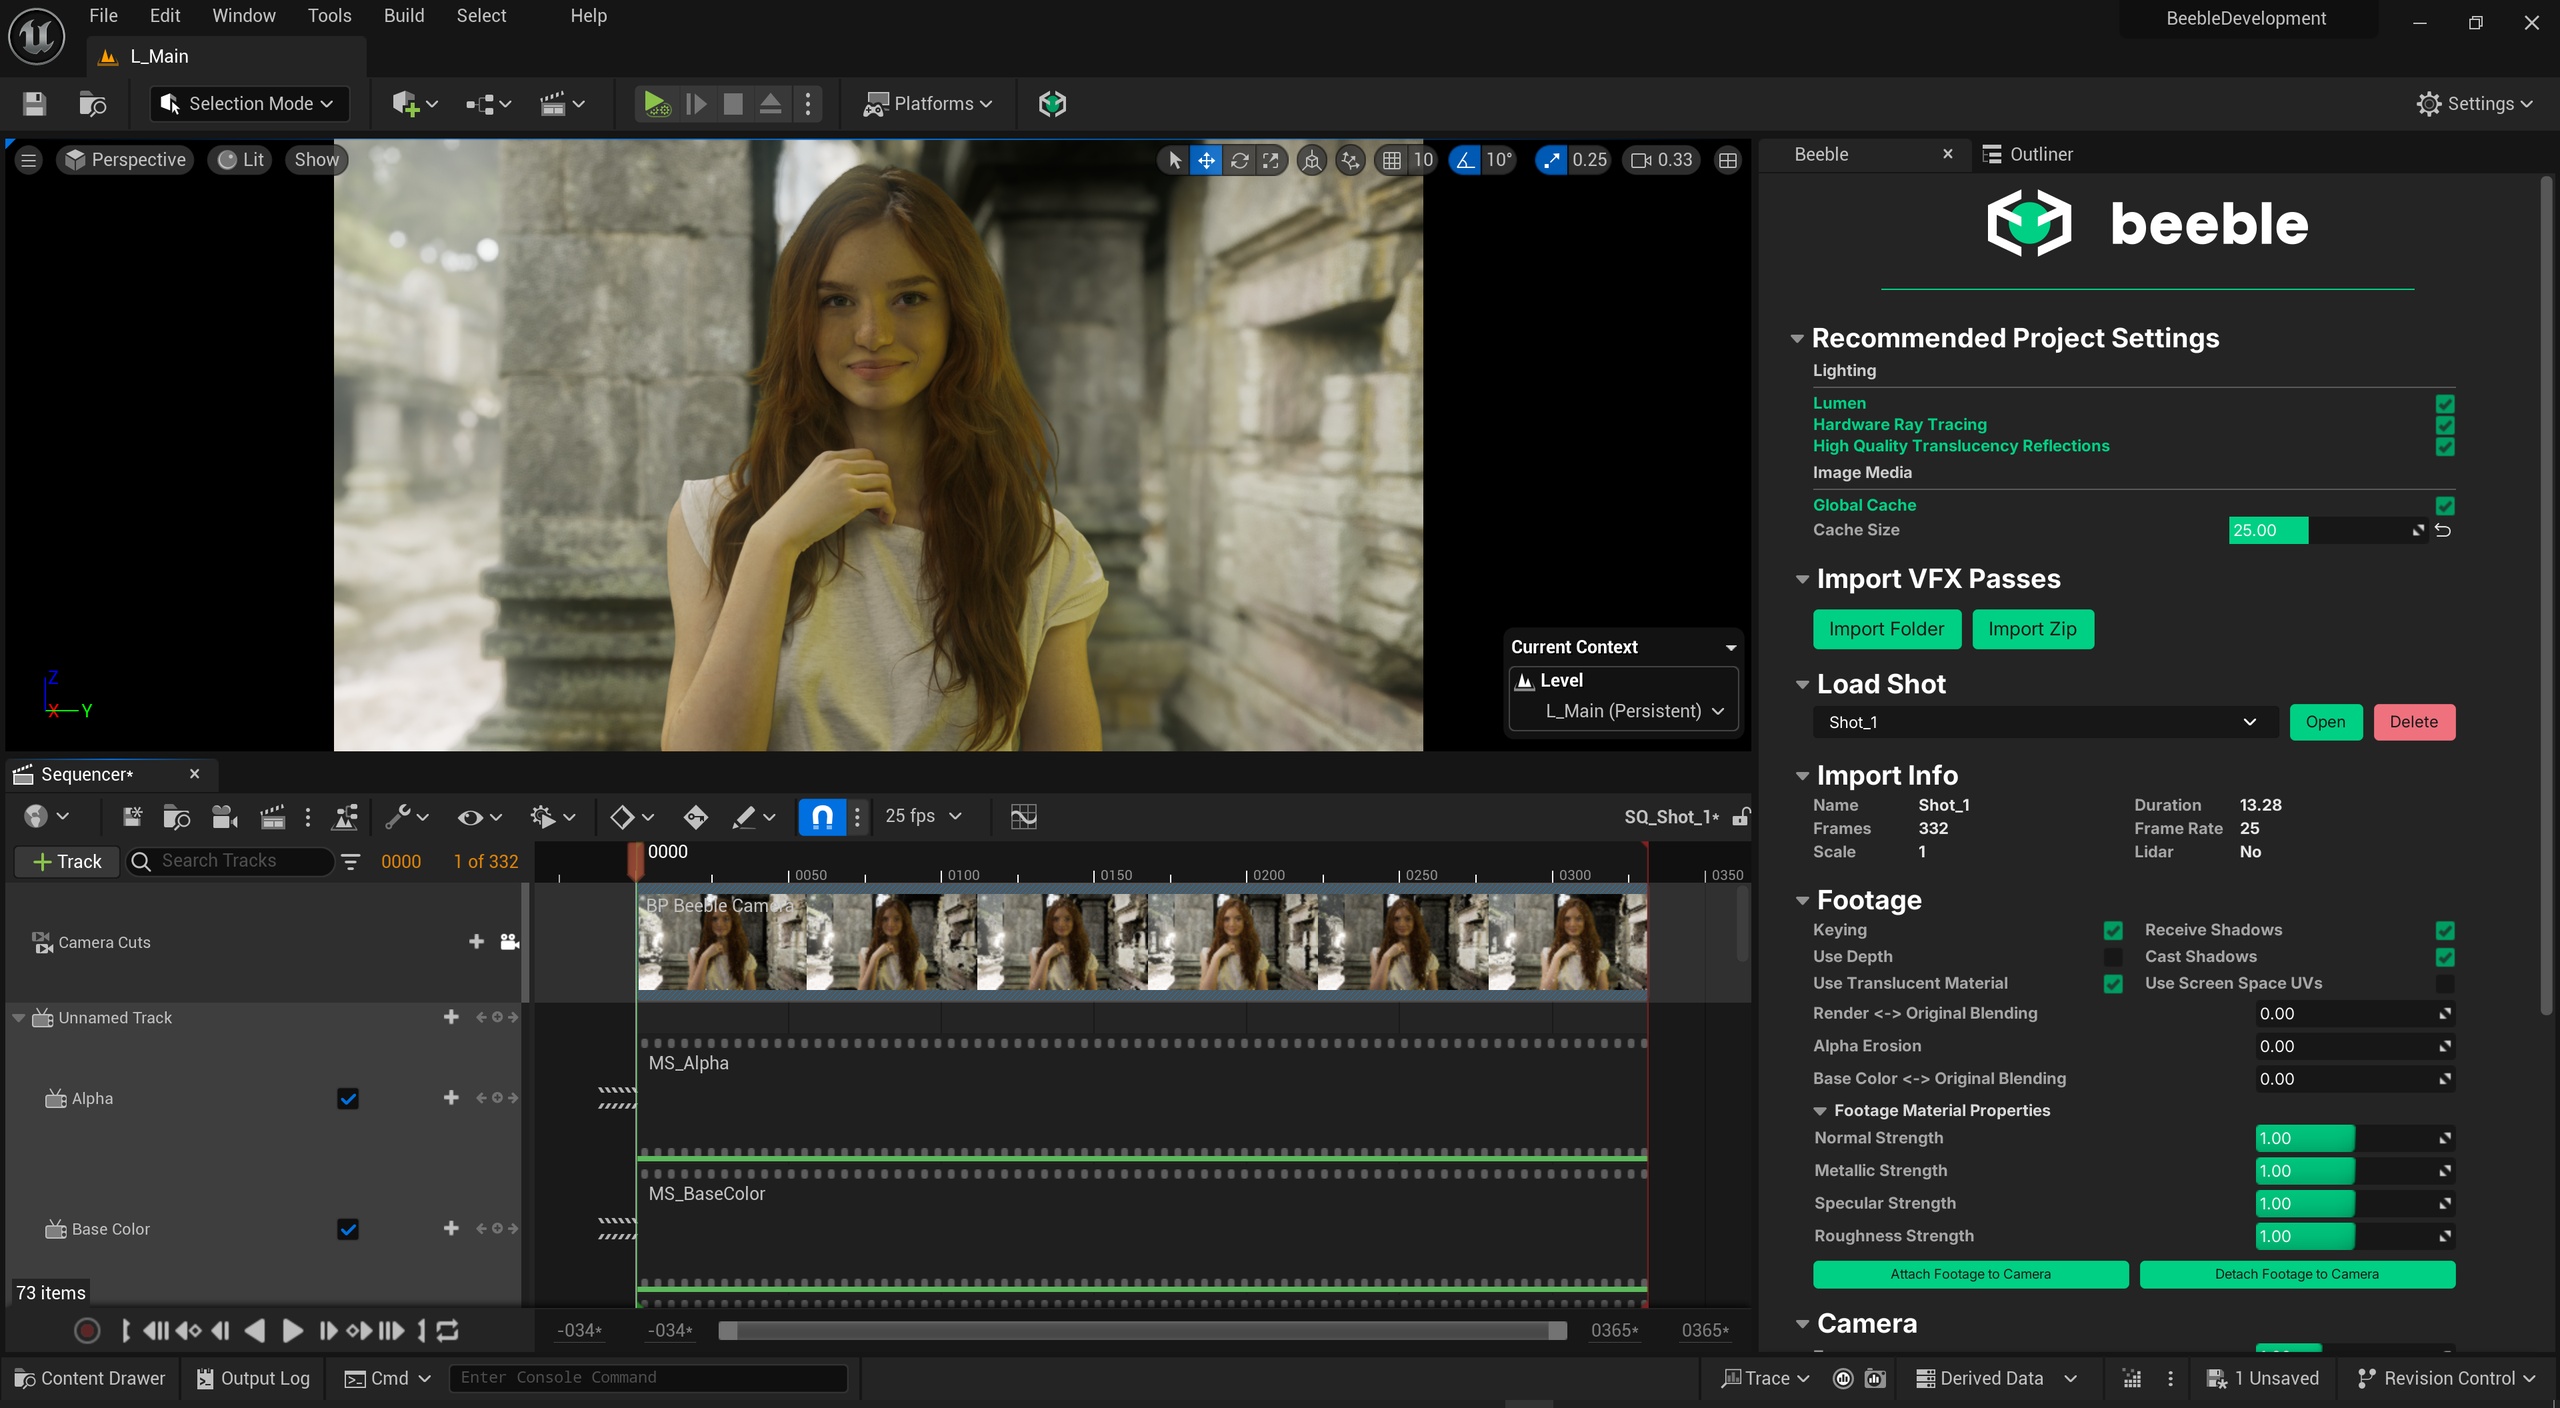Open Sequencer eye view options menu

(x=479, y=817)
